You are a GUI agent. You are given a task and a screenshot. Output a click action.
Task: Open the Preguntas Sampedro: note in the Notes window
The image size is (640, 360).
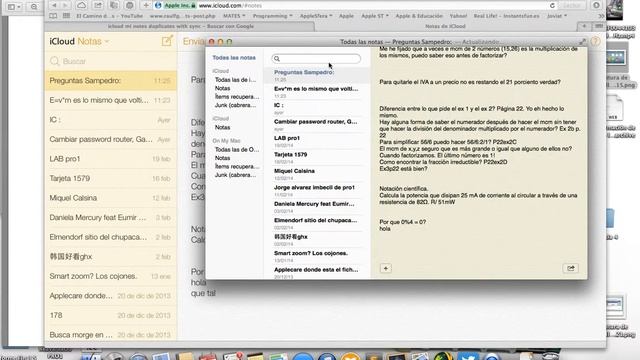pyautogui.click(x=317, y=76)
